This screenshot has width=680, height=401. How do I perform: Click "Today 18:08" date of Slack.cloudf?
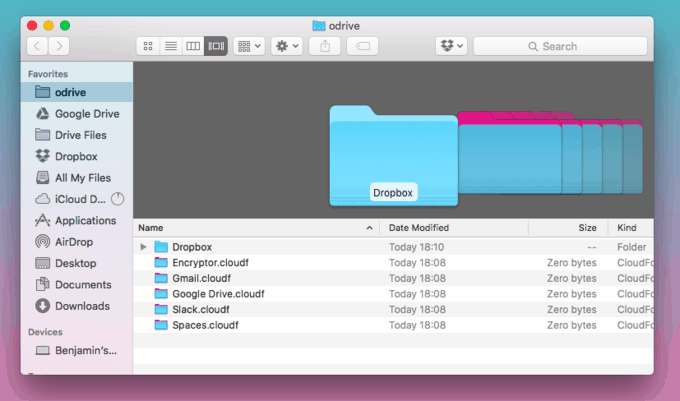pos(417,309)
